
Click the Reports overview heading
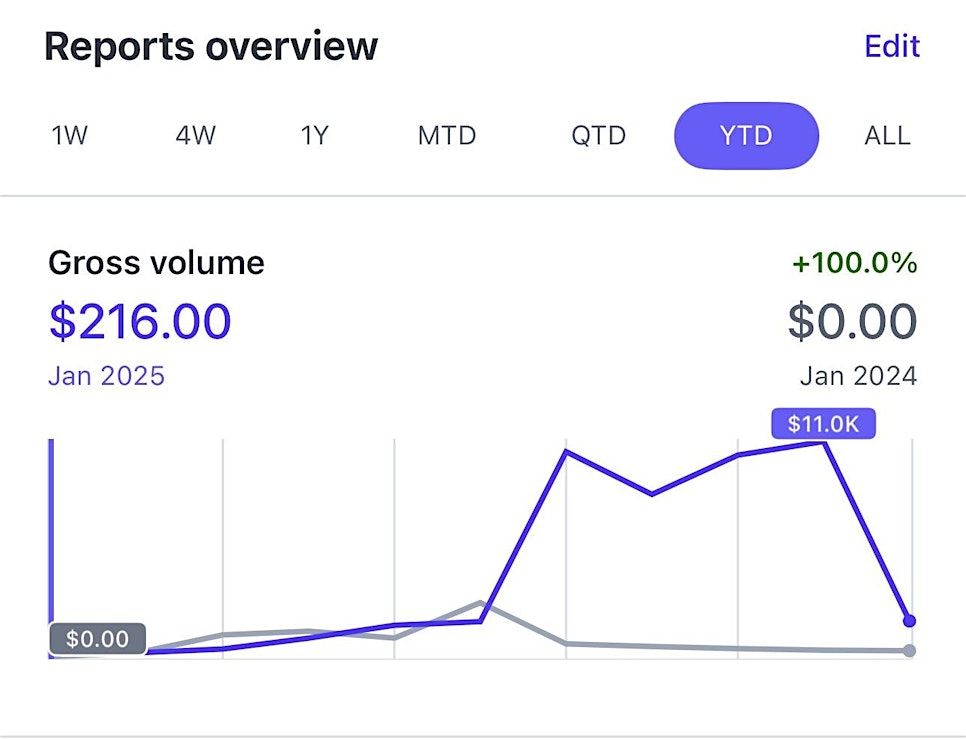[211, 46]
